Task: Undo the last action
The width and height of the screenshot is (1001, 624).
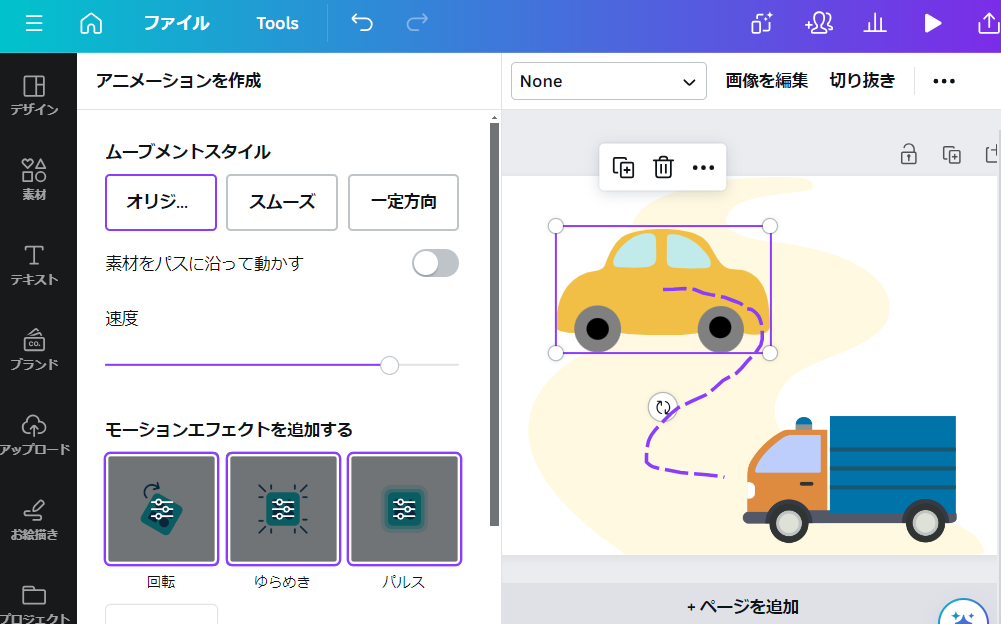Action: coord(362,23)
